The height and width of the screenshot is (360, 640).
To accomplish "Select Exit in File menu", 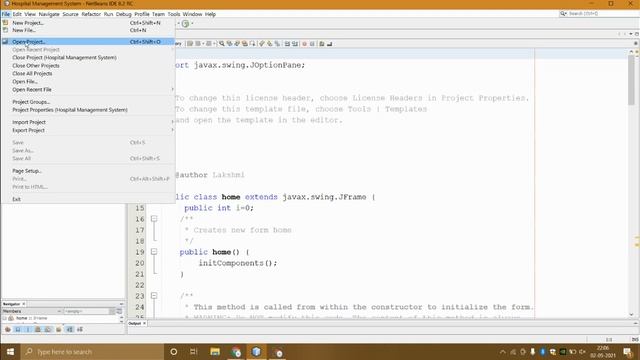I will pos(16,199).
